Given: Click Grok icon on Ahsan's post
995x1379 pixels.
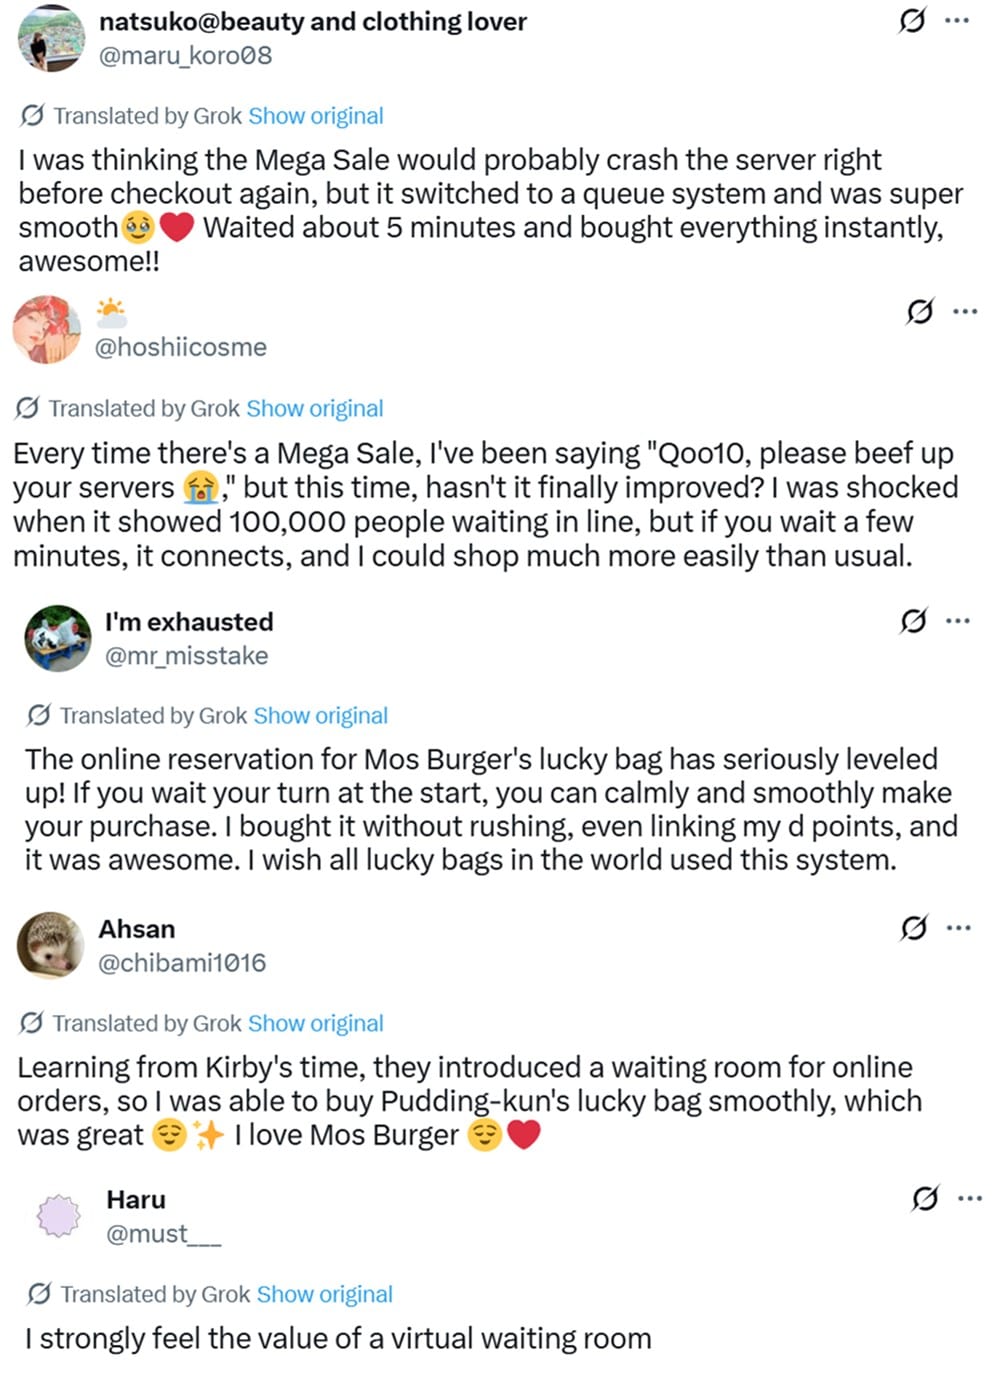Looking at the screenshot, I should point(914,928).
